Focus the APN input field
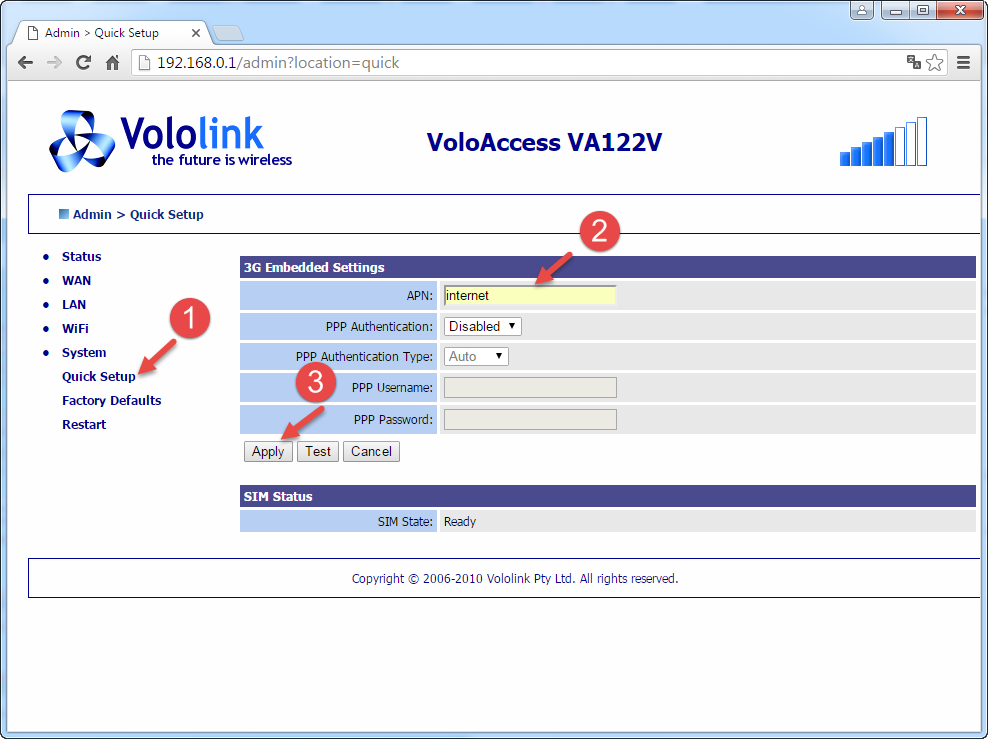 pyautogui.click(x=529, y=295)
